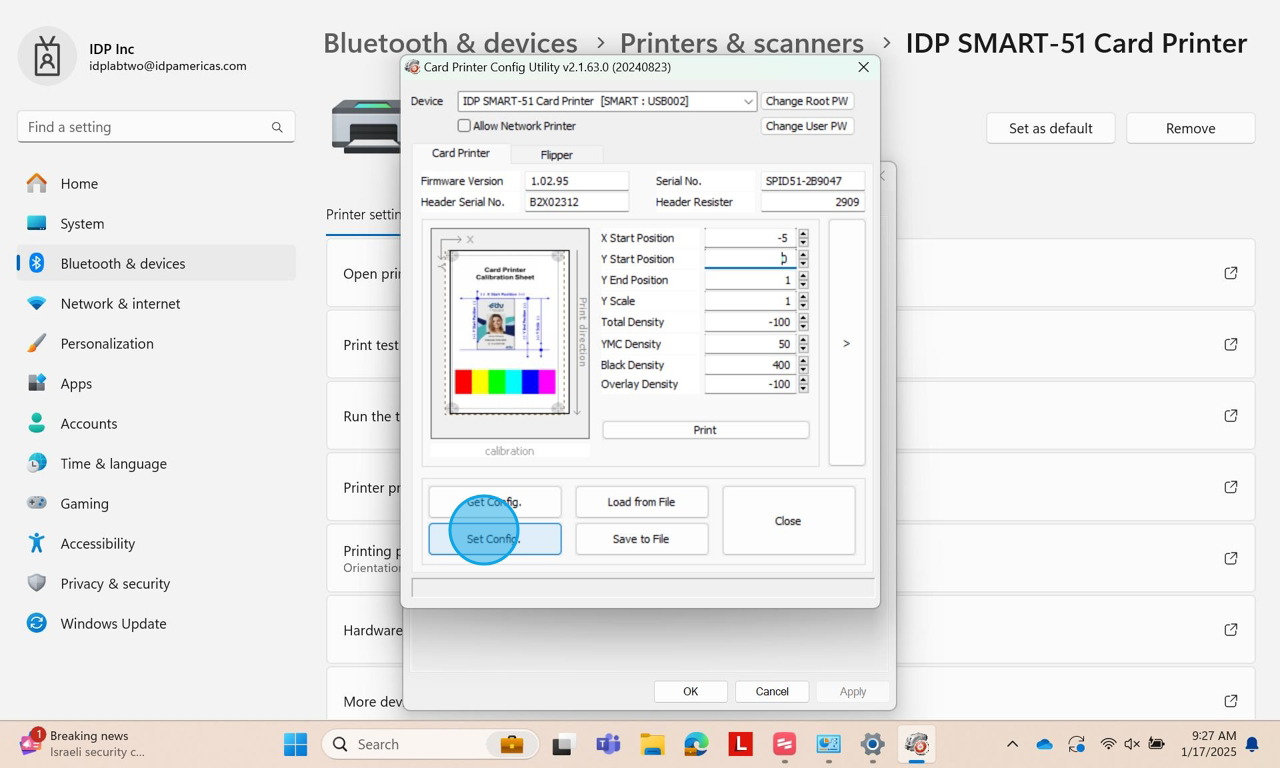This screenshot has height=768, width=1280.
Task: Click the external link icon on the Printing row
Action: coord(1231,558)
